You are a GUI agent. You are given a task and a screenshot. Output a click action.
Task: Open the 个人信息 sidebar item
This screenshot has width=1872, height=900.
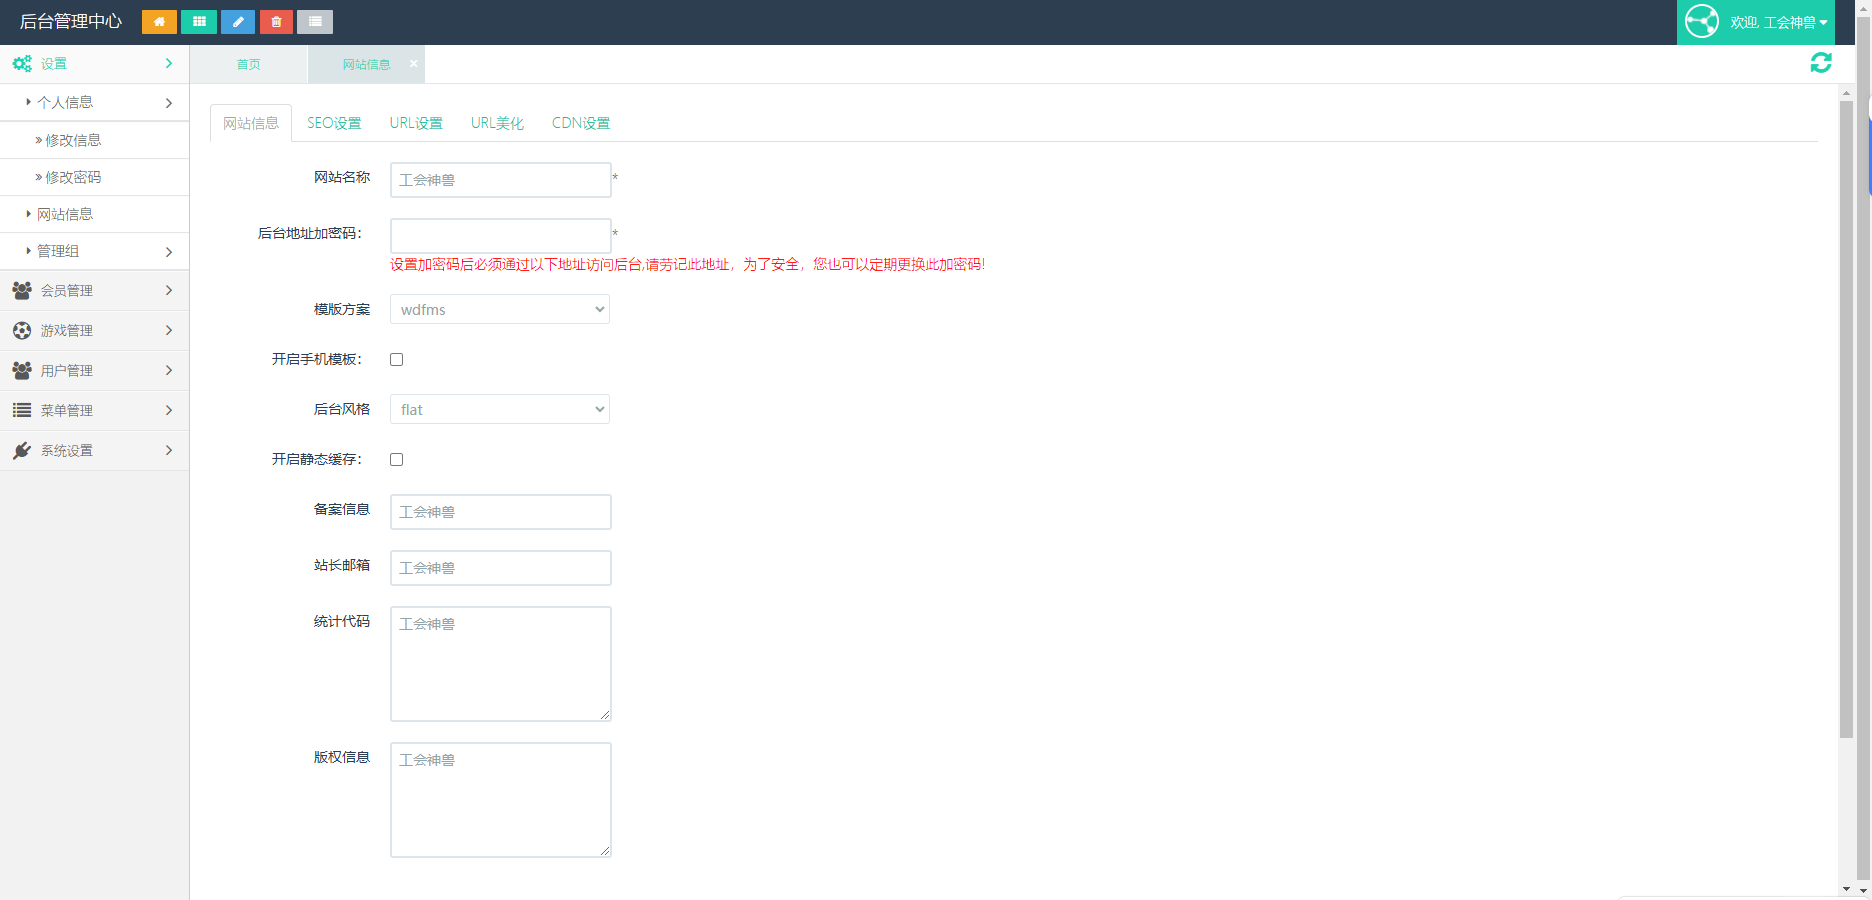coord(94,102)
